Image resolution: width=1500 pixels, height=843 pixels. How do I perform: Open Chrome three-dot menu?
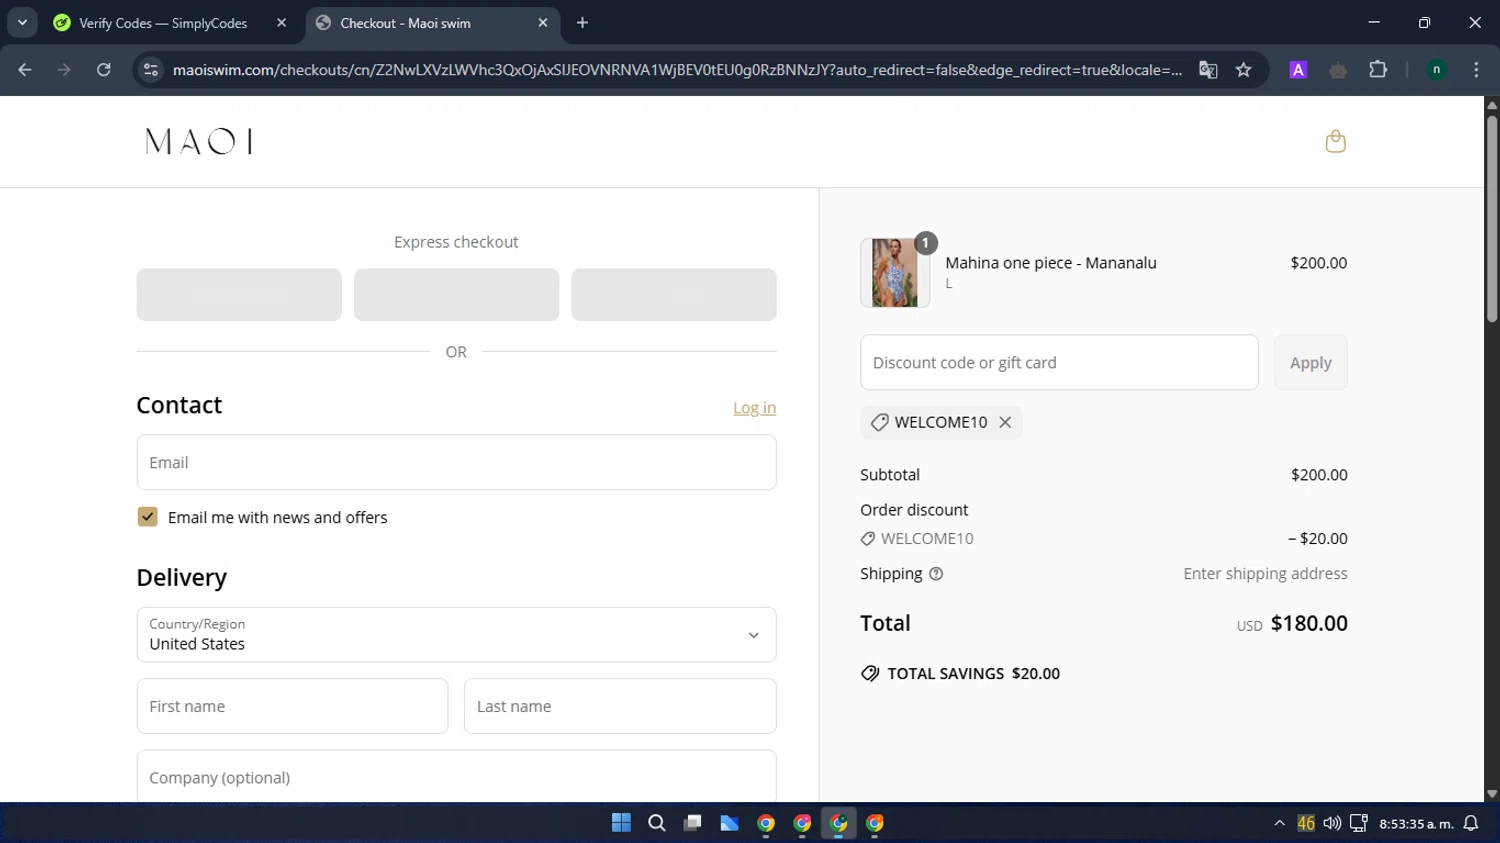[x=1476, y=70]
